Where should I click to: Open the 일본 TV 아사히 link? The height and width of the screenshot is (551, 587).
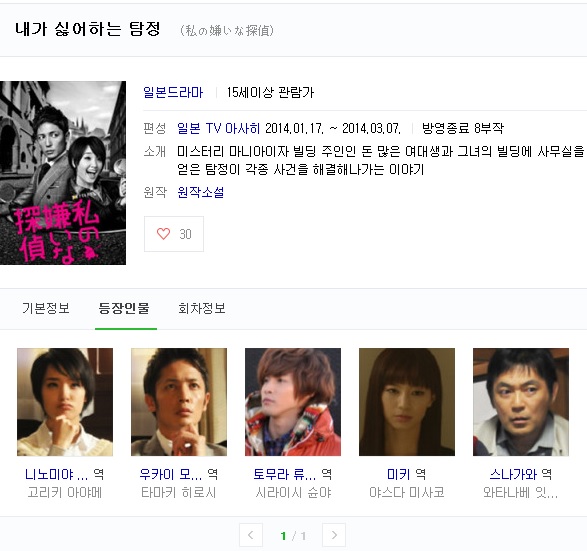click(218, 128)
